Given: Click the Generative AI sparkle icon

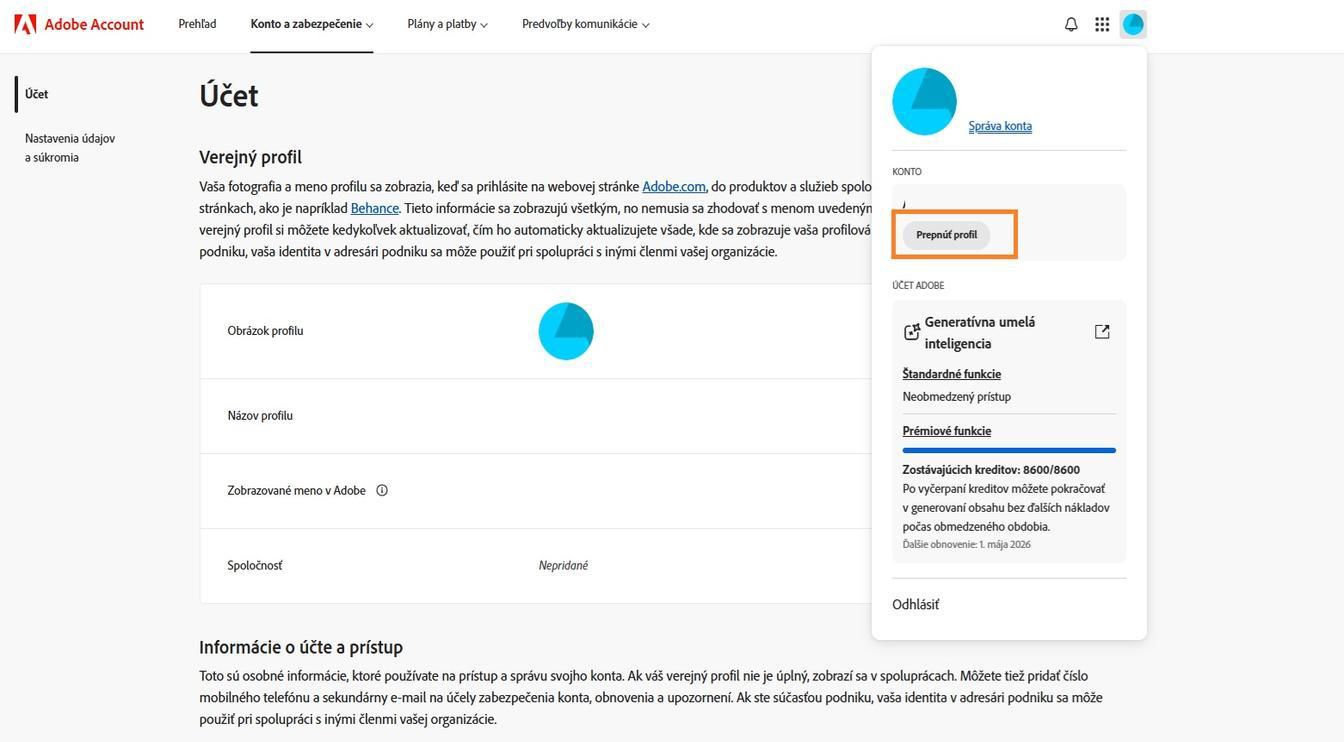Looking at the screenshot, I should pyautogui.click(x=912, y=332).
